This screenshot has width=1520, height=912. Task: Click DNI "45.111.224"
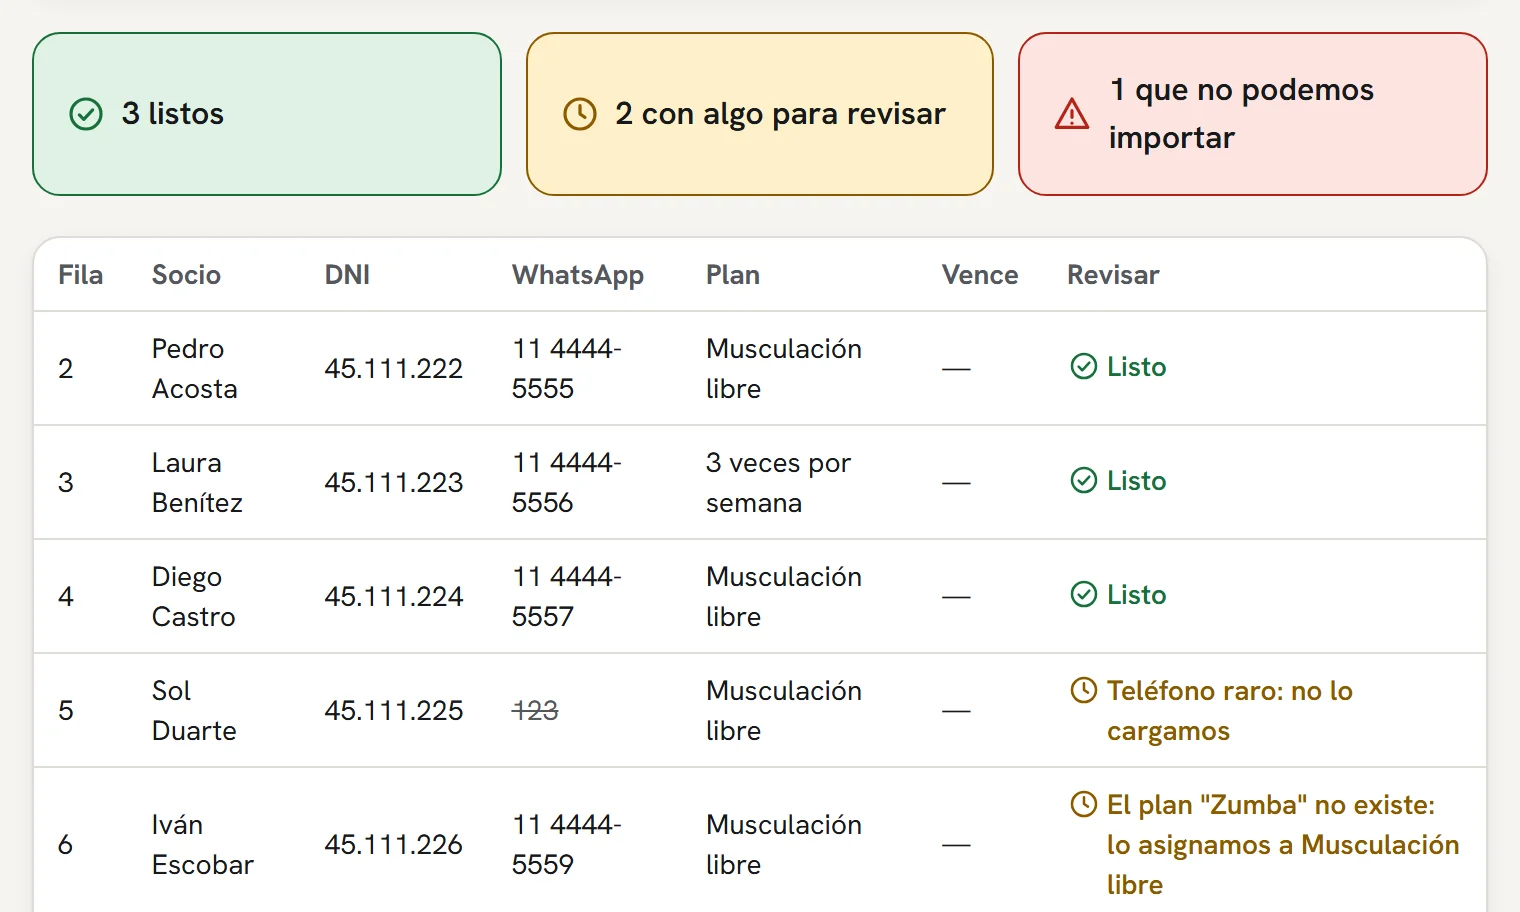(394, 597)
